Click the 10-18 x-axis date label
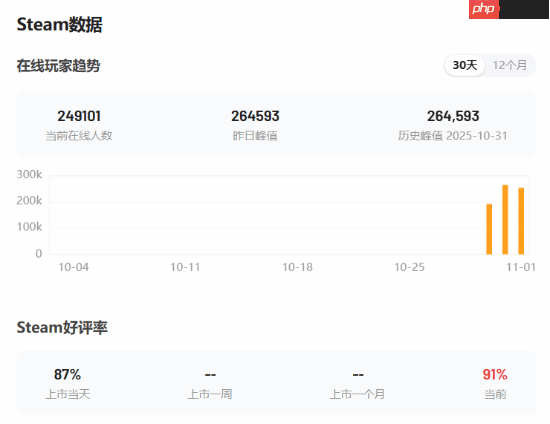The height and width of the screenshot is (424, 550). (x=297, y=267)
